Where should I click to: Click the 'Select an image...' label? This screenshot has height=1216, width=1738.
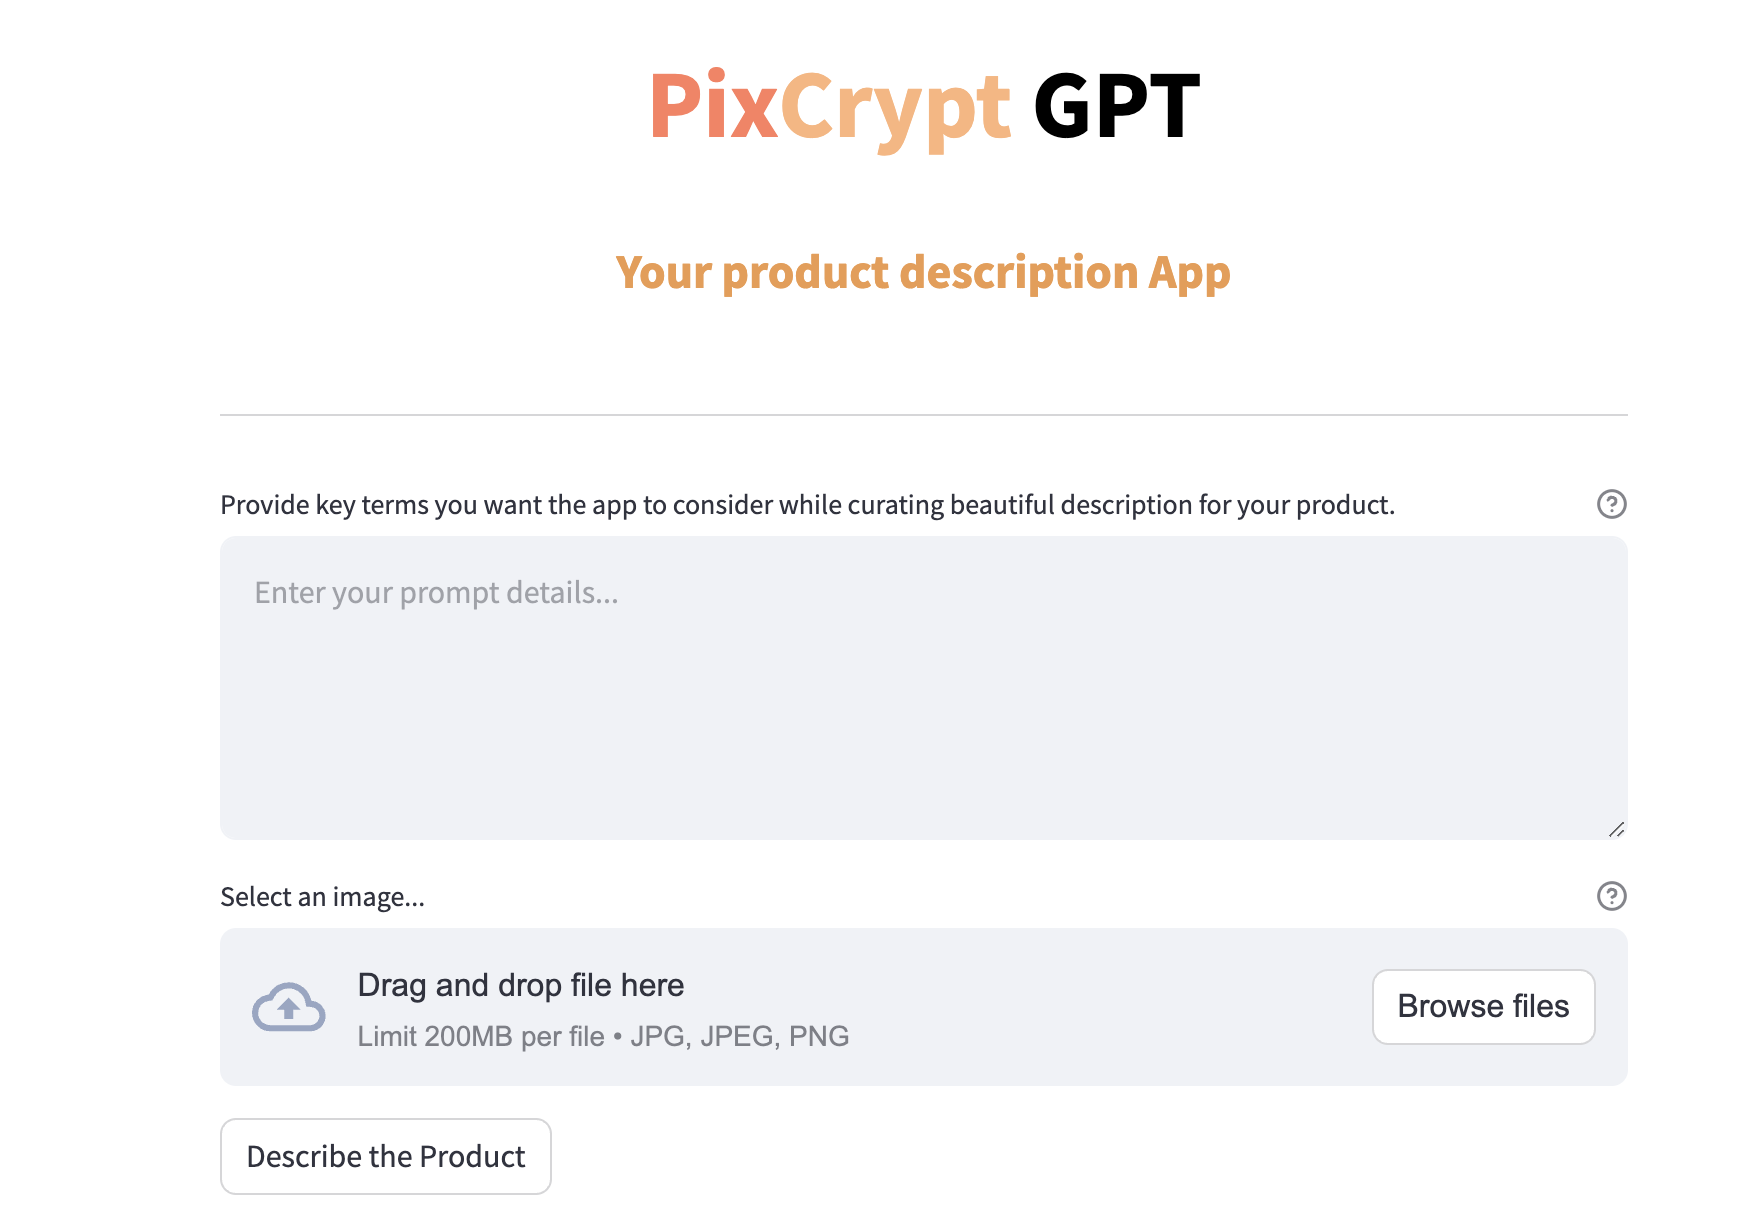(322, 897)
